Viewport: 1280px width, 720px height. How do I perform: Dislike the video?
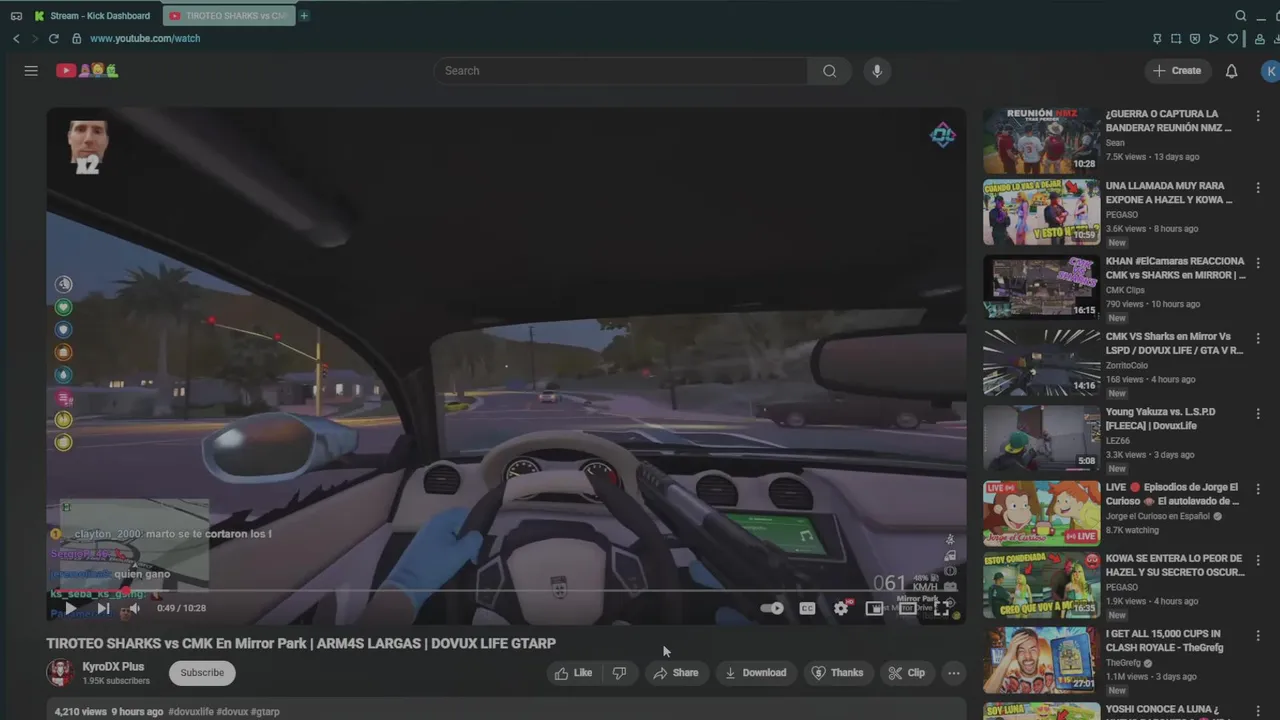point(620,673)
